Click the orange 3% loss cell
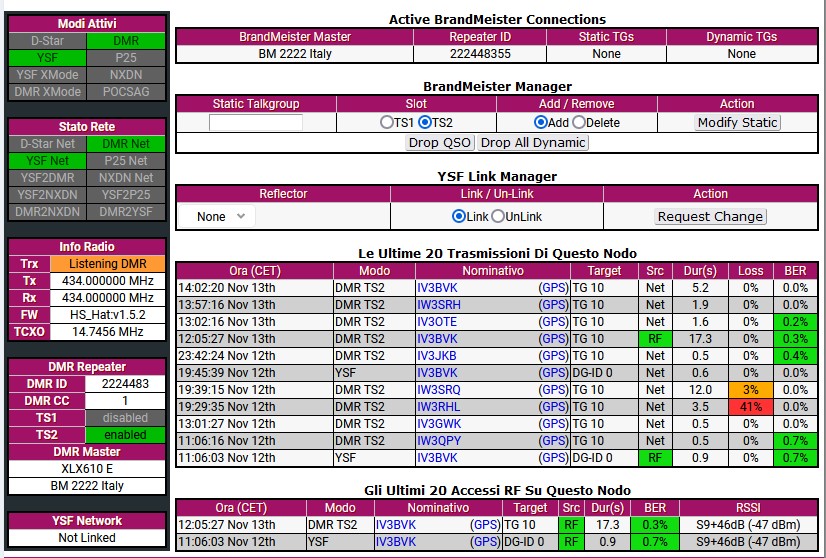This screenshot has height=558, width=826. [x=751, y=390]
